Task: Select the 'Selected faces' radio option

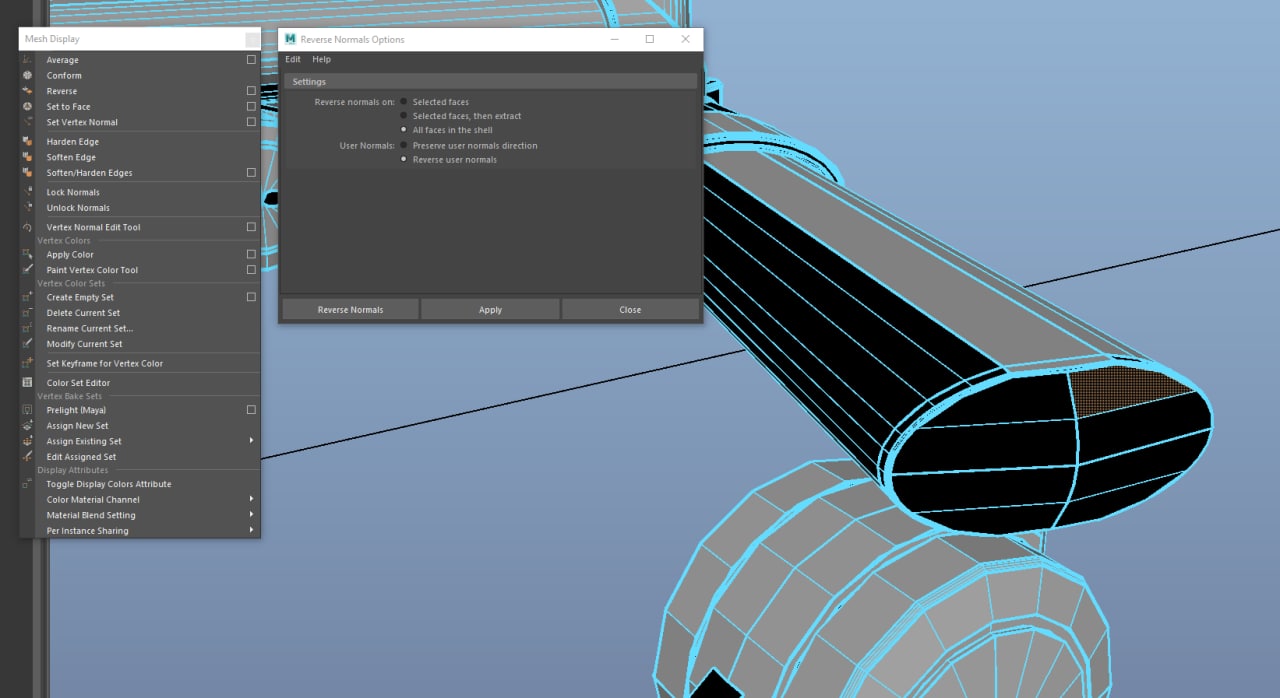Action: [x=404, y=102]
